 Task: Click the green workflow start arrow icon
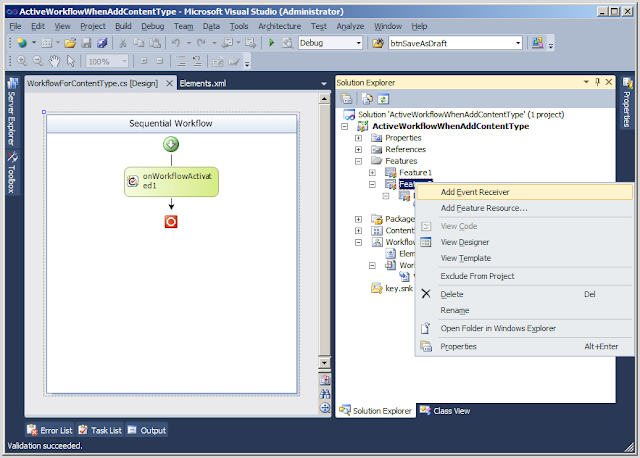point(171,144)
